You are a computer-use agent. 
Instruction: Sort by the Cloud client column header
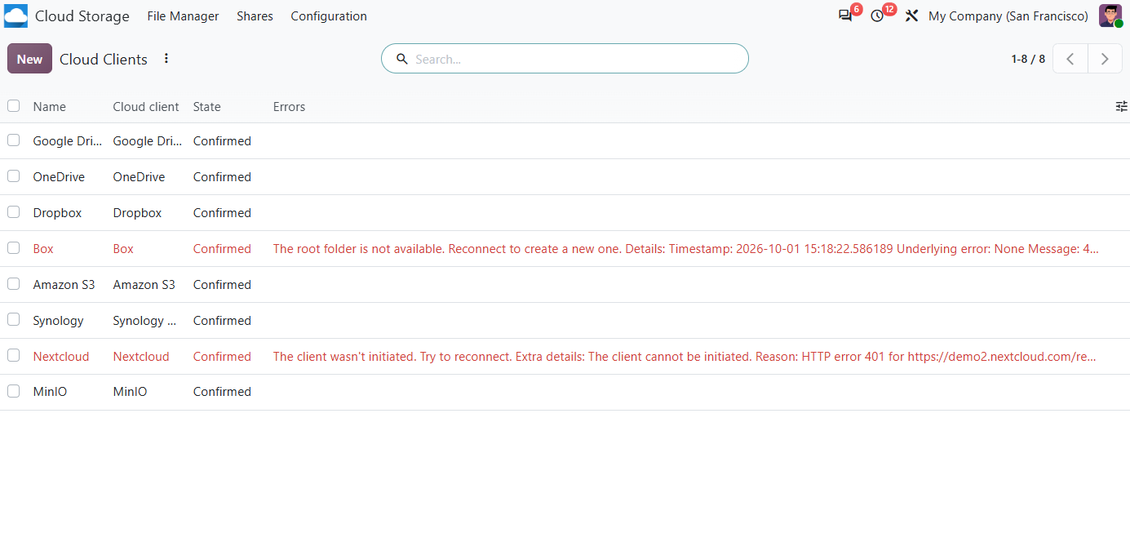click(146, 107)
